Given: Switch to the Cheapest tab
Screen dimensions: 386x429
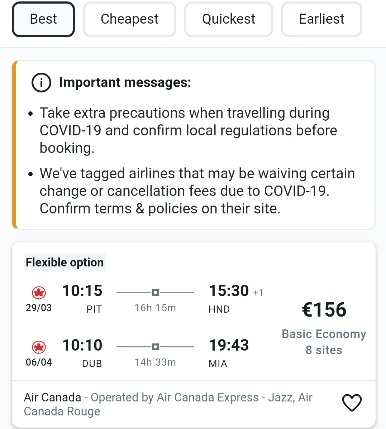Looking at the screenshot, I should point(129,19).
